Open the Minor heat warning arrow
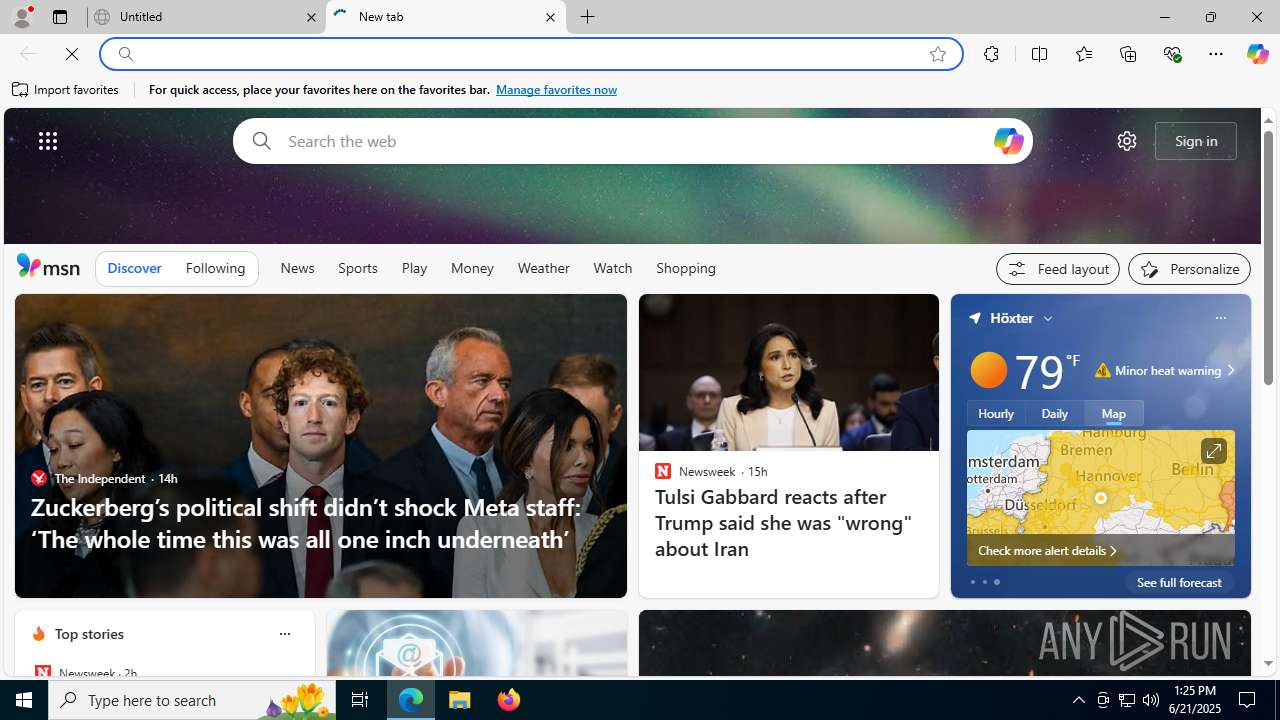 point(1230,371)
